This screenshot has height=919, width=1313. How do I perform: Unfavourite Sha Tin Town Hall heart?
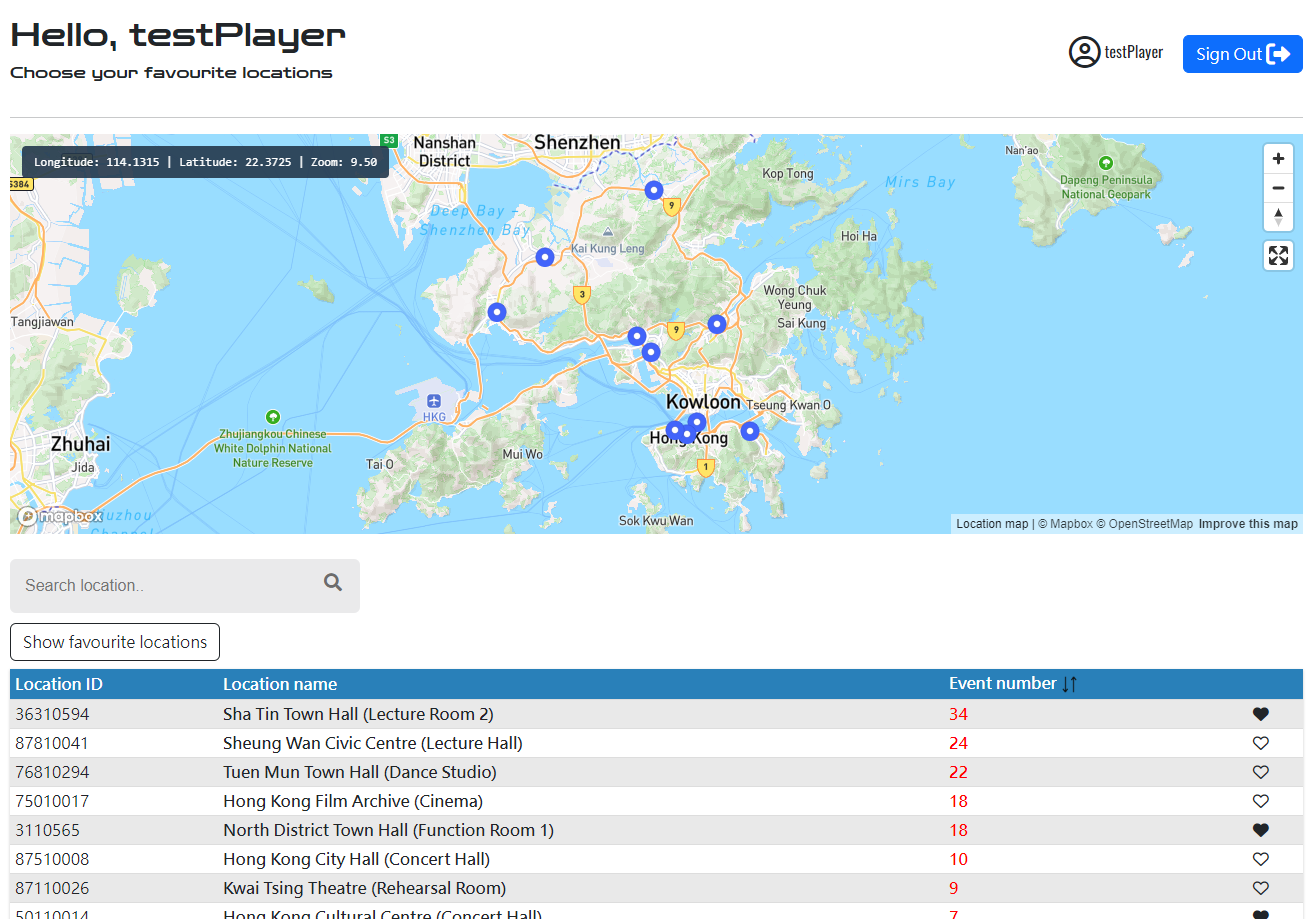tap(1260, 714)
